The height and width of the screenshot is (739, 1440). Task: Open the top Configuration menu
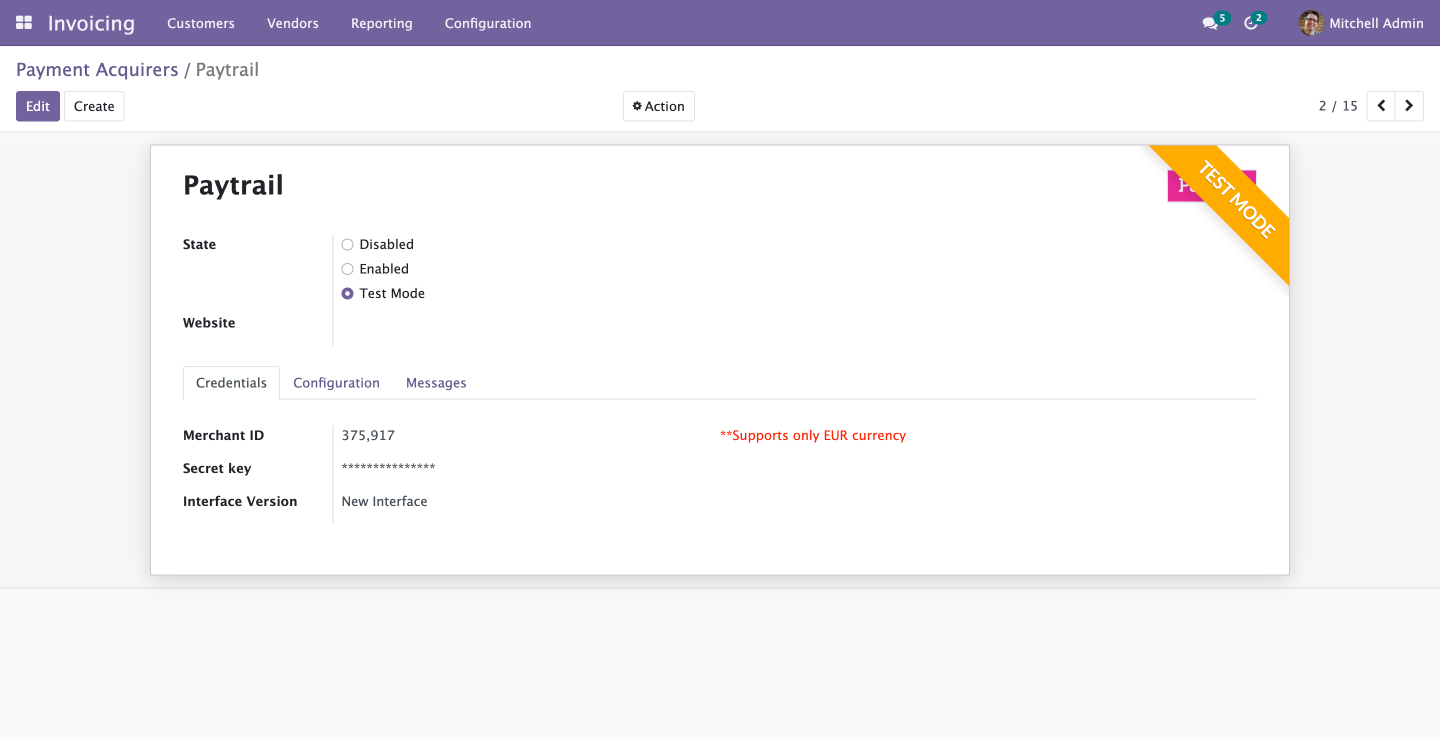488,23
